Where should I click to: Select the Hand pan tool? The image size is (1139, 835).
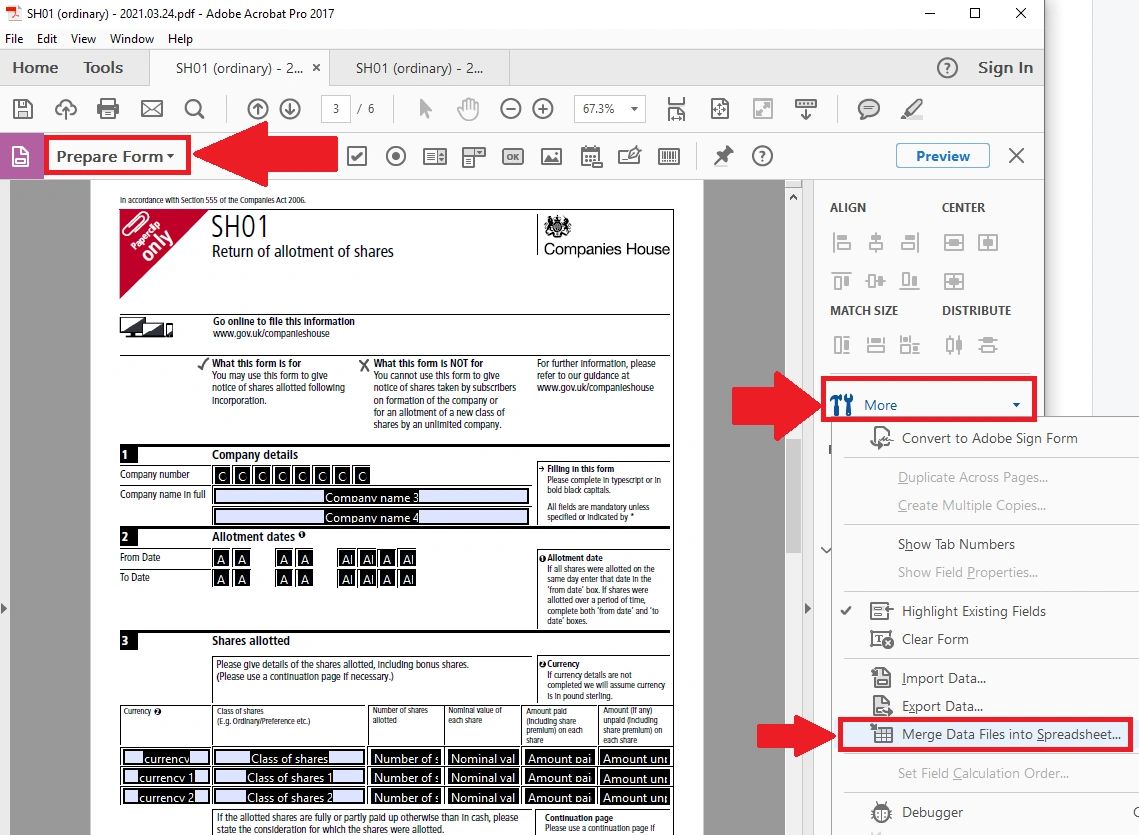tap(469, 109)
